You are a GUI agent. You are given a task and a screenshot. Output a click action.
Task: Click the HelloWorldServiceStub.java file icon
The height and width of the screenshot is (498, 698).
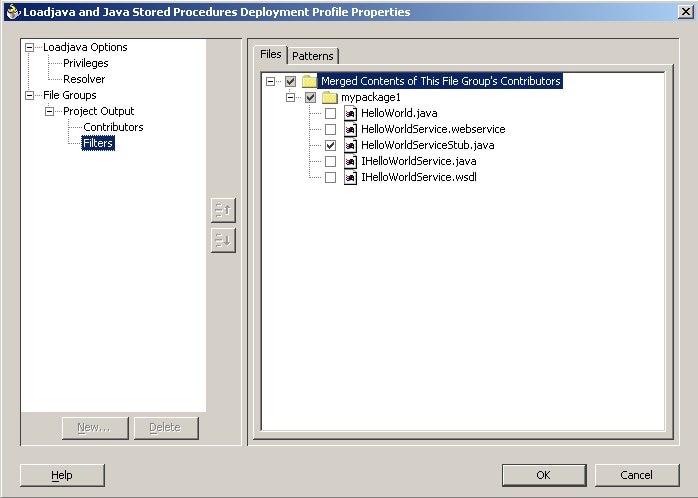[x=350, y=146]
